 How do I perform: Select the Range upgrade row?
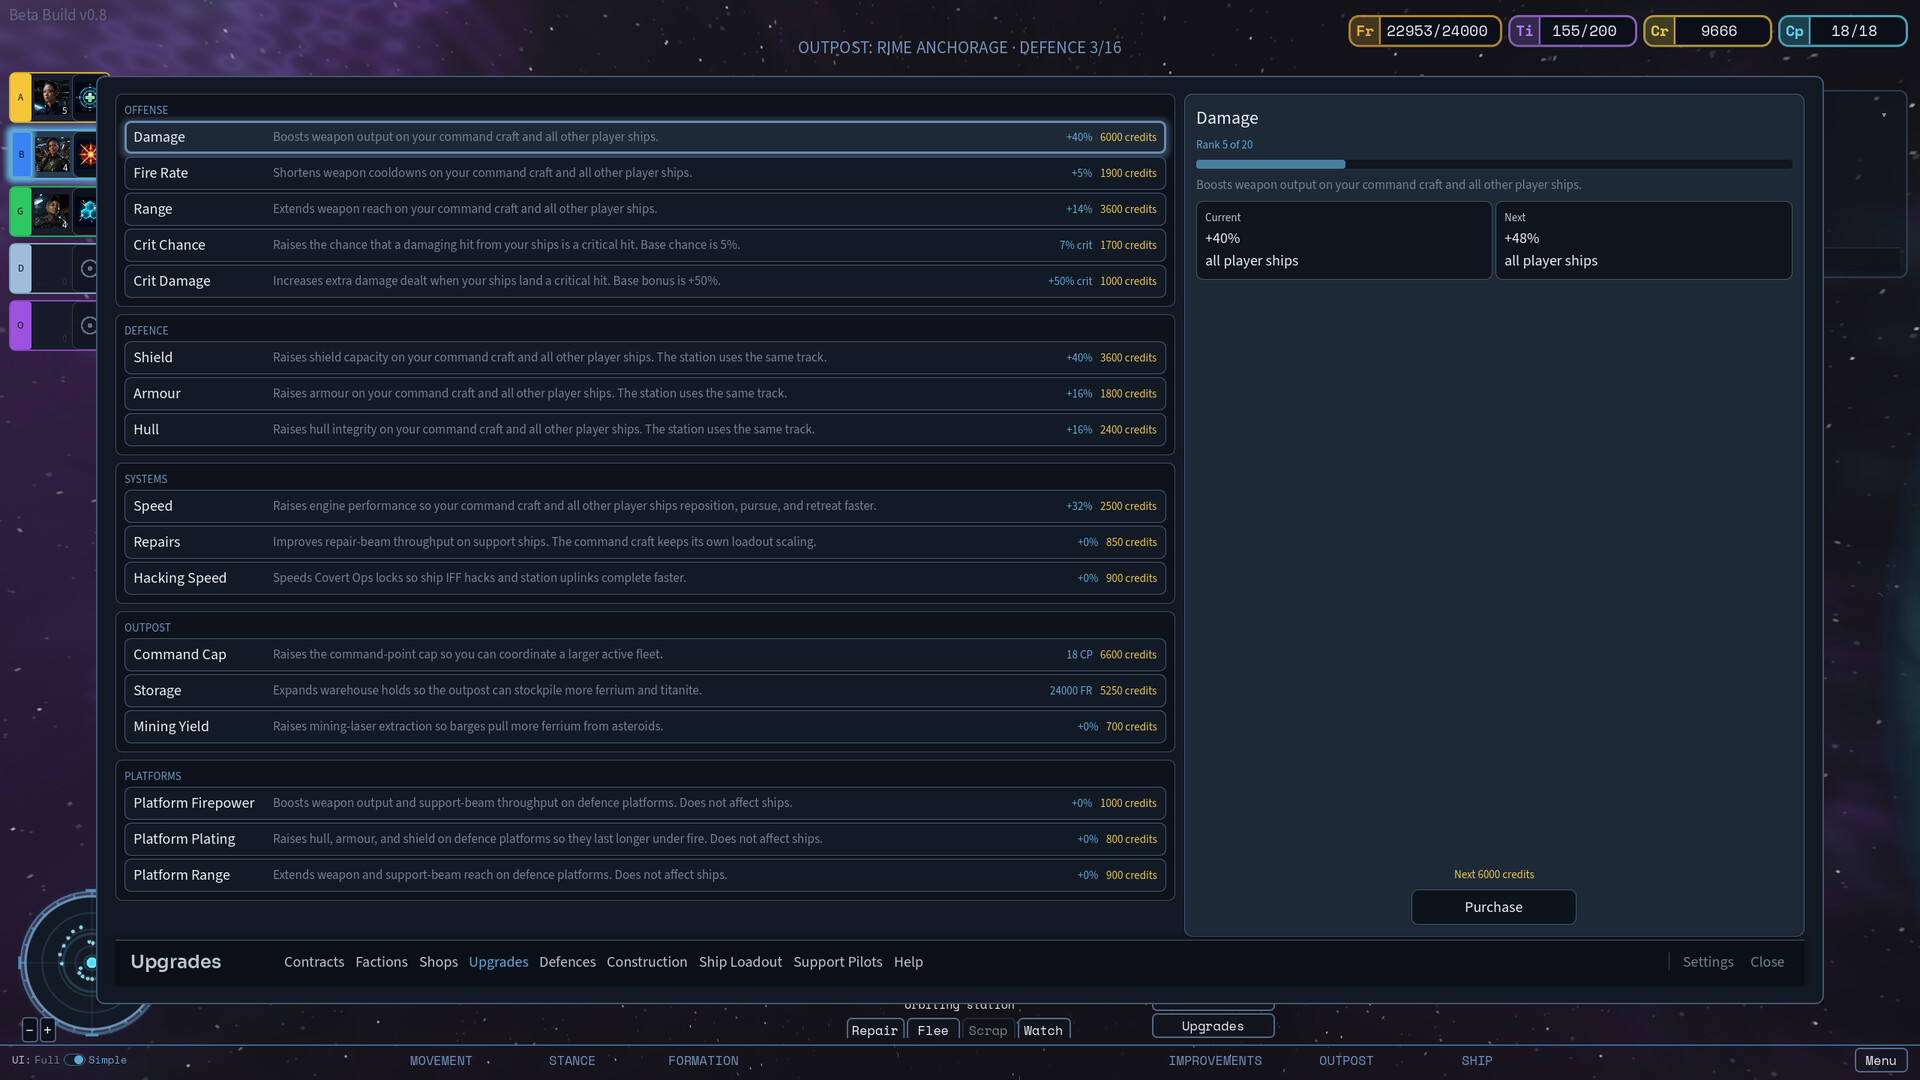click(x=645, y=209)
